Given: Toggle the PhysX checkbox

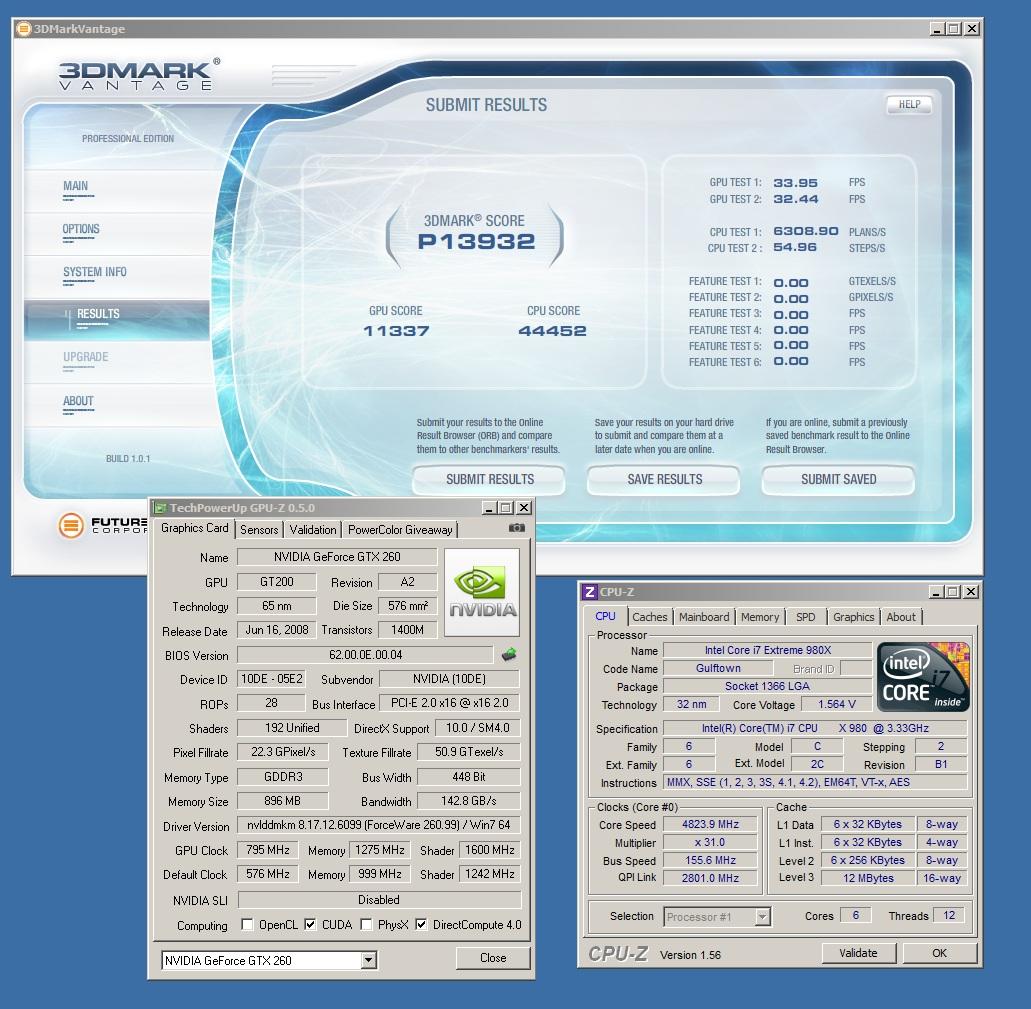Looking at the screenshot, I should 366,925.
